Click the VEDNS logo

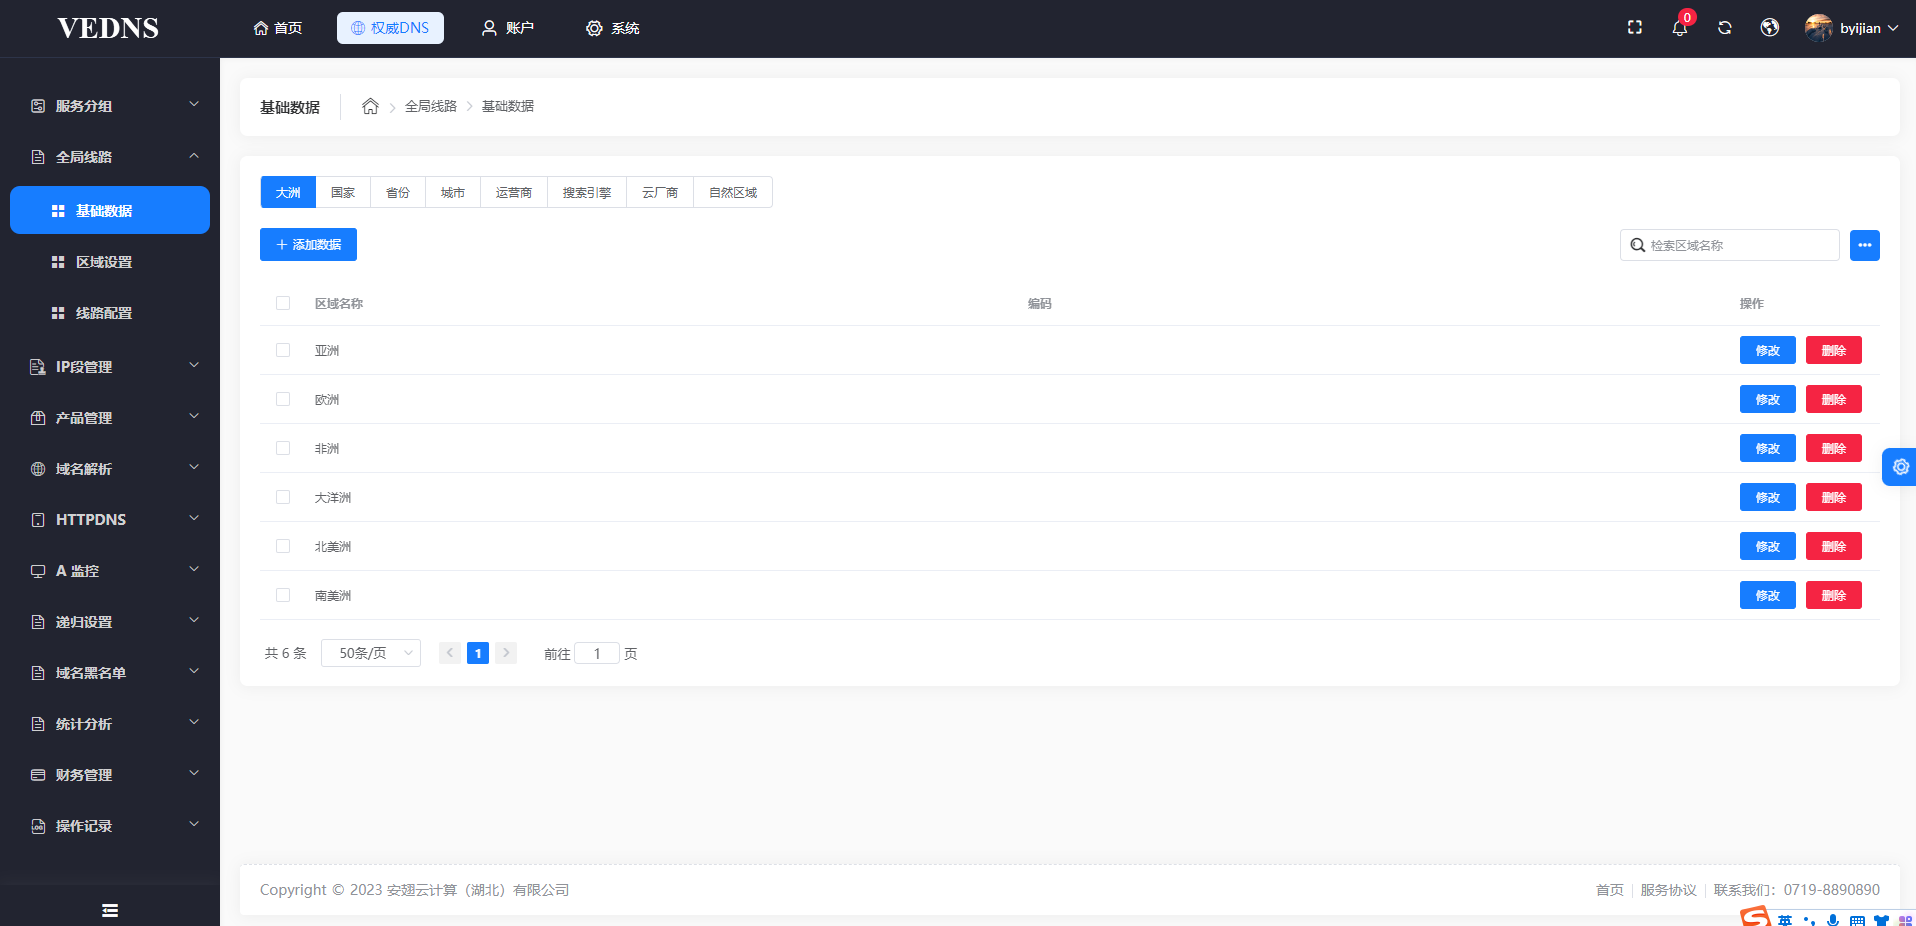[108, 28]
